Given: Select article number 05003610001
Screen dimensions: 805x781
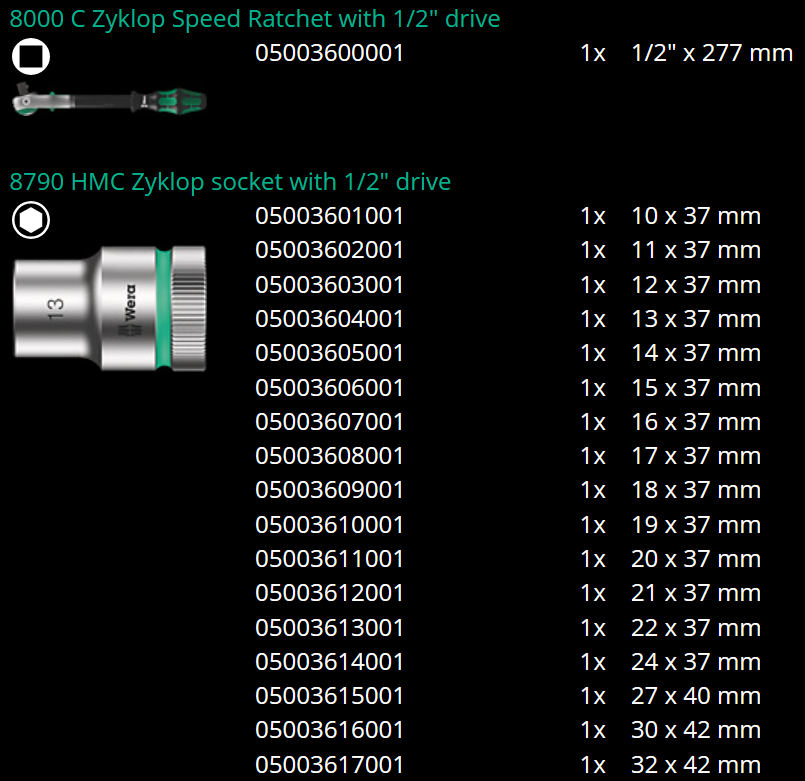Looking at the screenshot, I should [x=329, y=525].
